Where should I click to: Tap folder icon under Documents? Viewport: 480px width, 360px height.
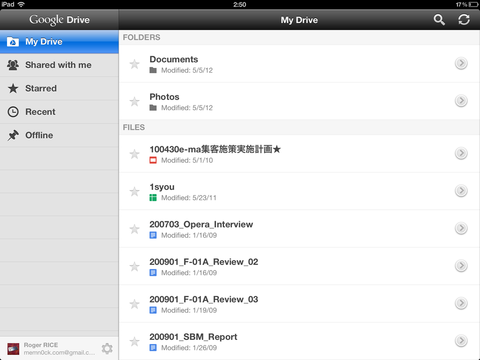pyautogui.click(x=153, y=70)
